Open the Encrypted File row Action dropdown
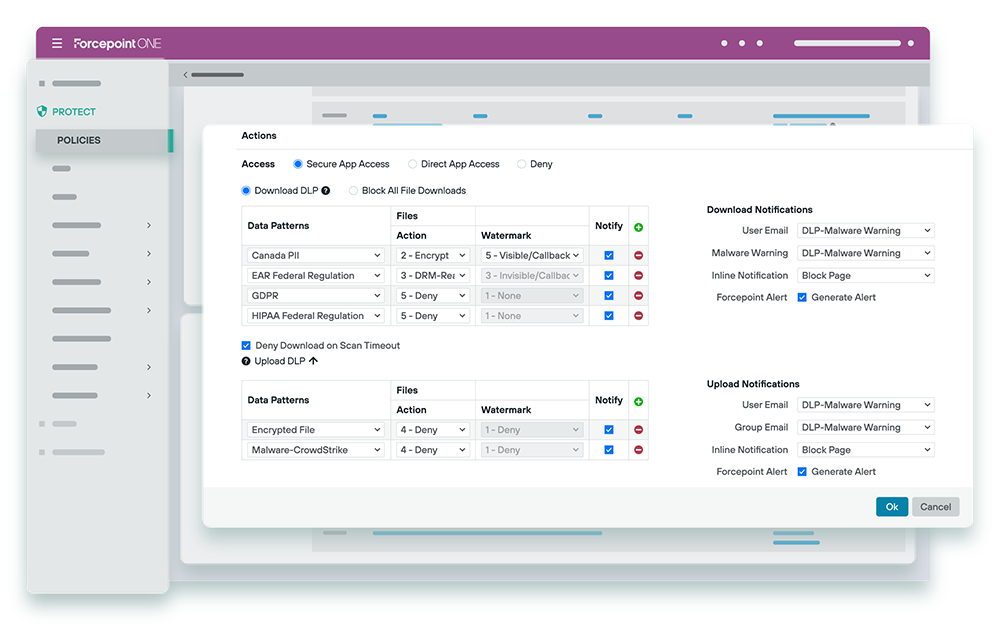Screen dimensions: 1000x637 [x=432, y=430]
